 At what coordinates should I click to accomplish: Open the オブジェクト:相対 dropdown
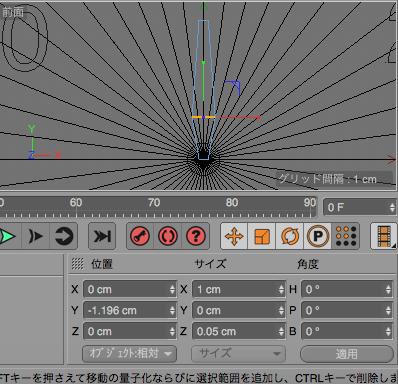[x=130, y=353]
